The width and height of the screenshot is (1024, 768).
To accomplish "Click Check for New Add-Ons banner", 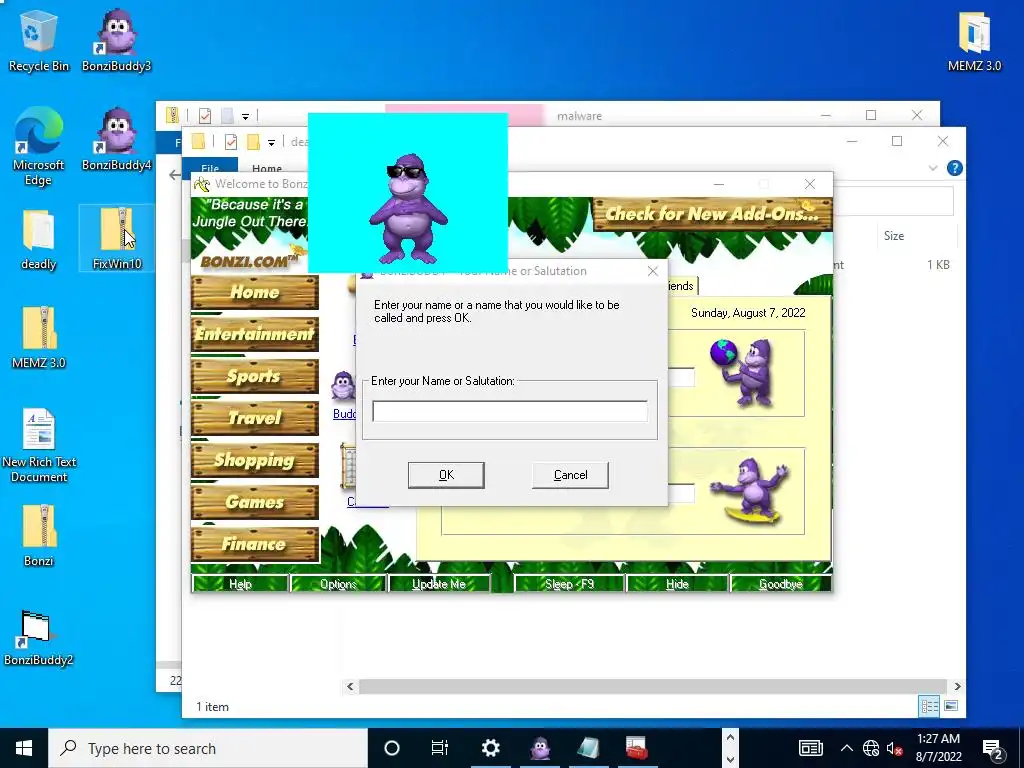I will tap(712, 214).
